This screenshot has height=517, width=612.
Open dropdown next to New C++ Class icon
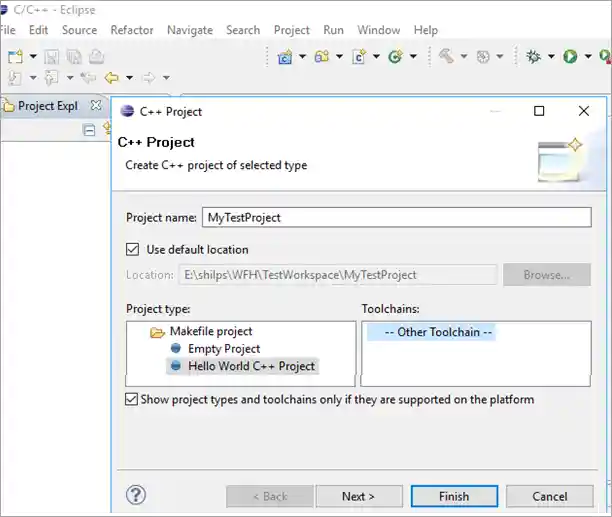pyautogui.click(x=413, y=57)
